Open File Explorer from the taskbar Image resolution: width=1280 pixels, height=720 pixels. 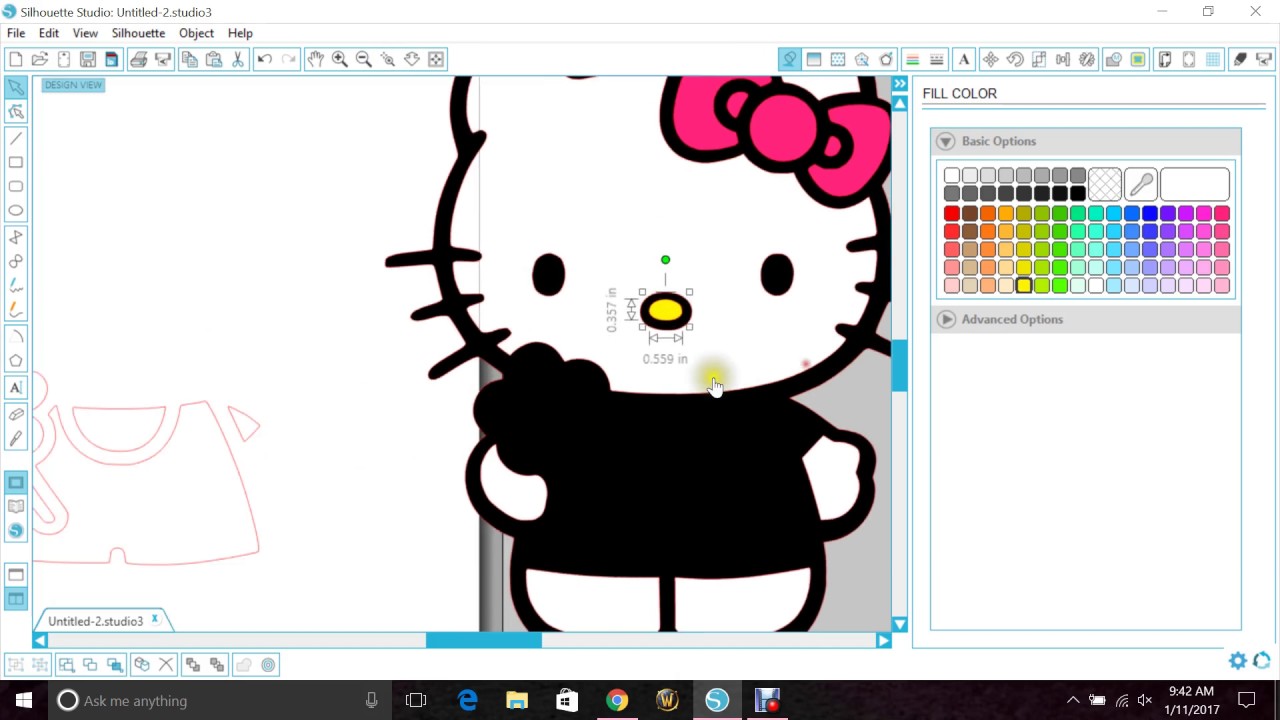[x=517, y=701]
